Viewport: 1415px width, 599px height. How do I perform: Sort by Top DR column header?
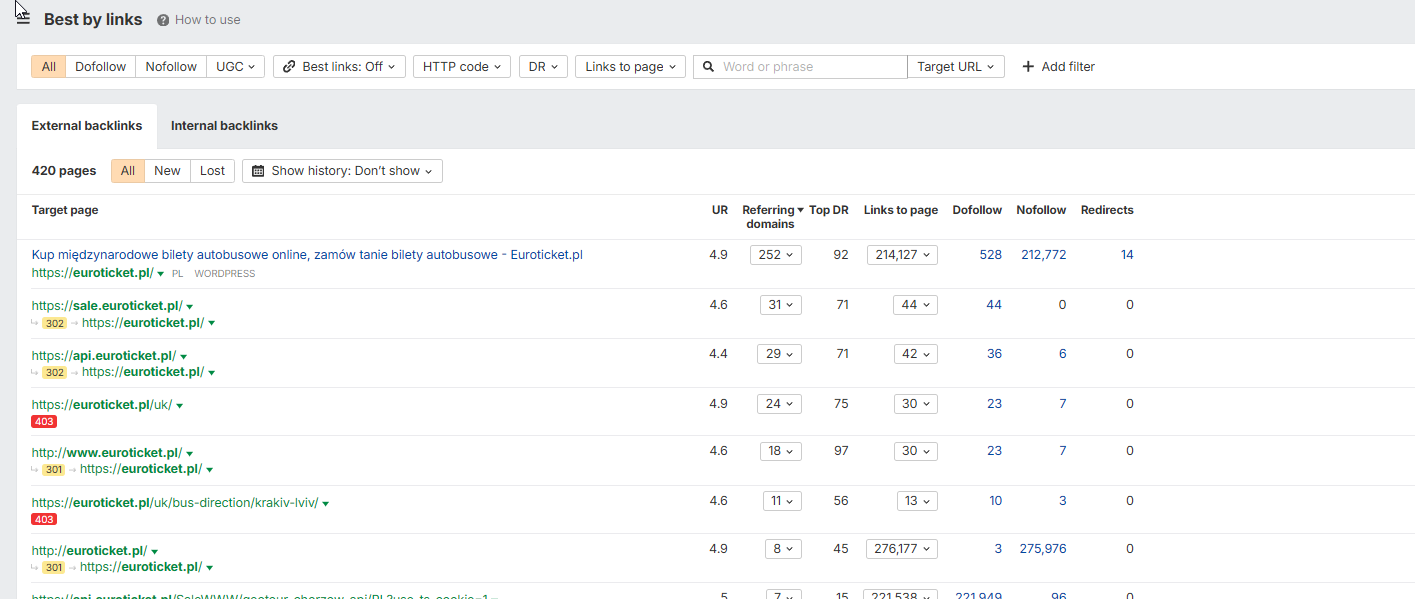point(829,210)
